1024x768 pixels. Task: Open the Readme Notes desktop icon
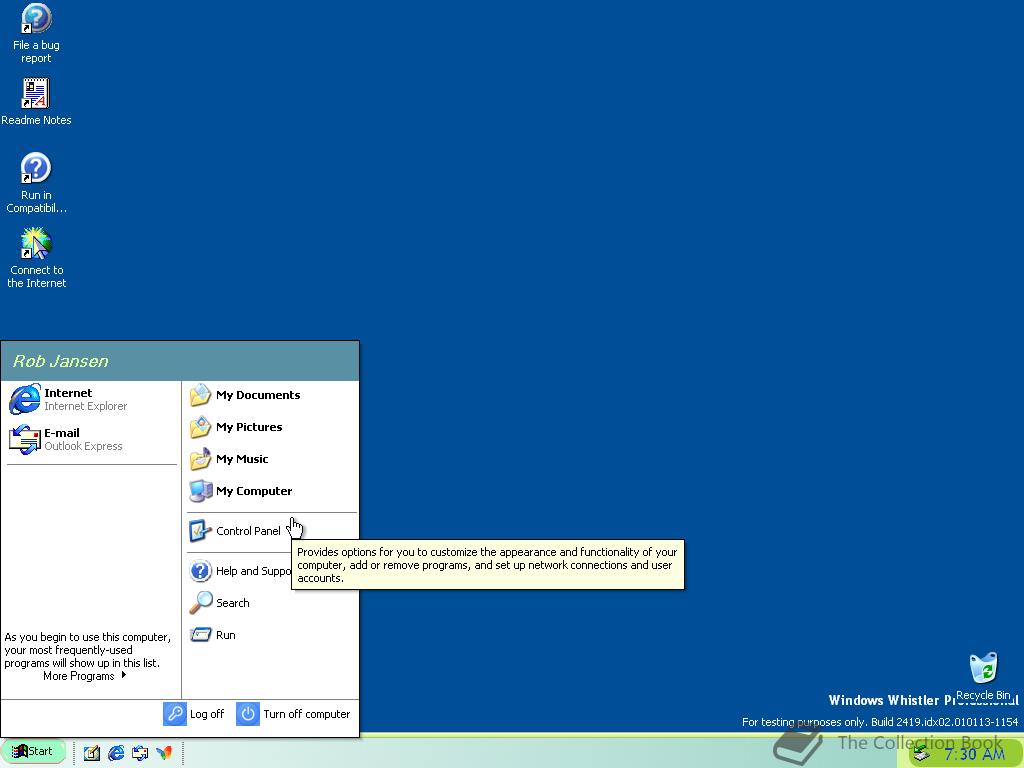point(36,102)
